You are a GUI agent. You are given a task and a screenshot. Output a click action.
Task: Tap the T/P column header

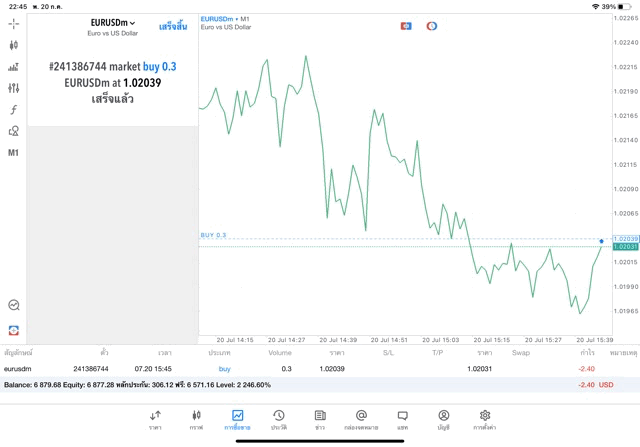point(437,353)
